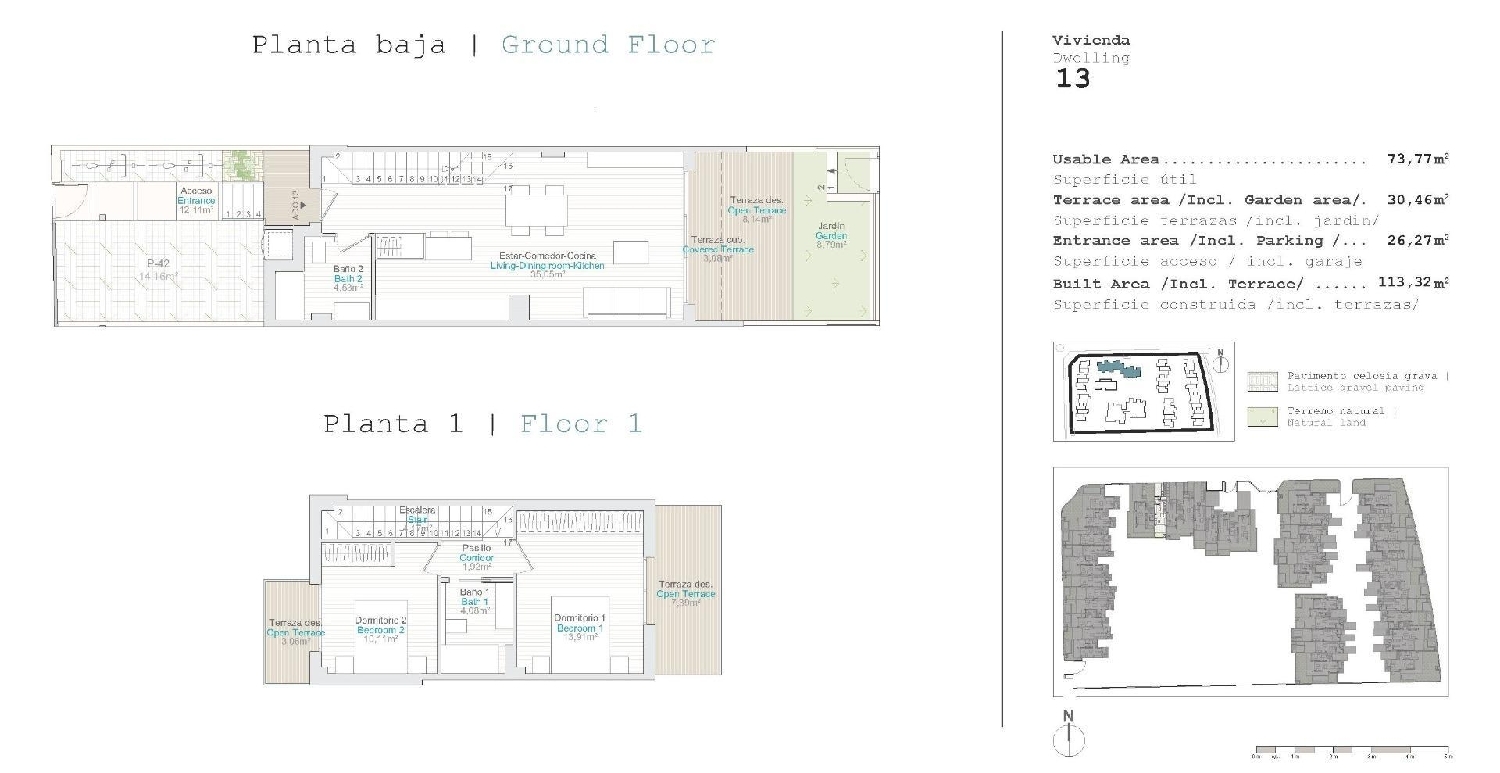Click the entrance arrow at the front door
Screen dimensions: 1500x773
[303, 209]
